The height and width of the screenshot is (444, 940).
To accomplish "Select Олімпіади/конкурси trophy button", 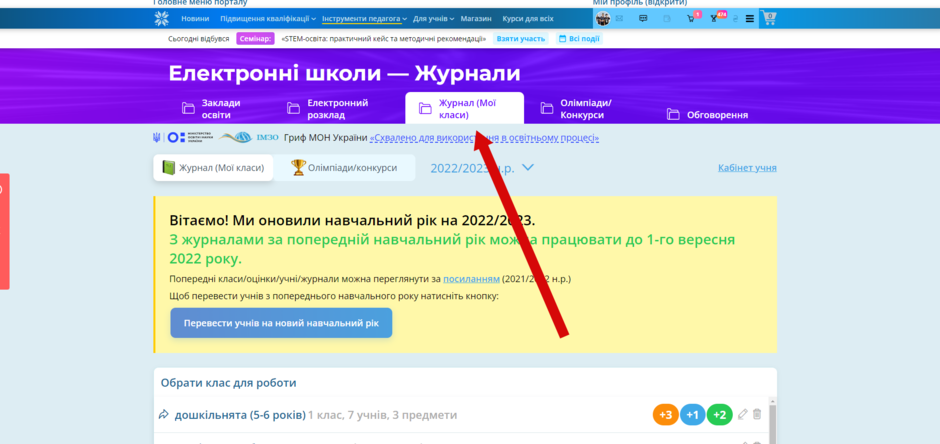I will point(344,168).
